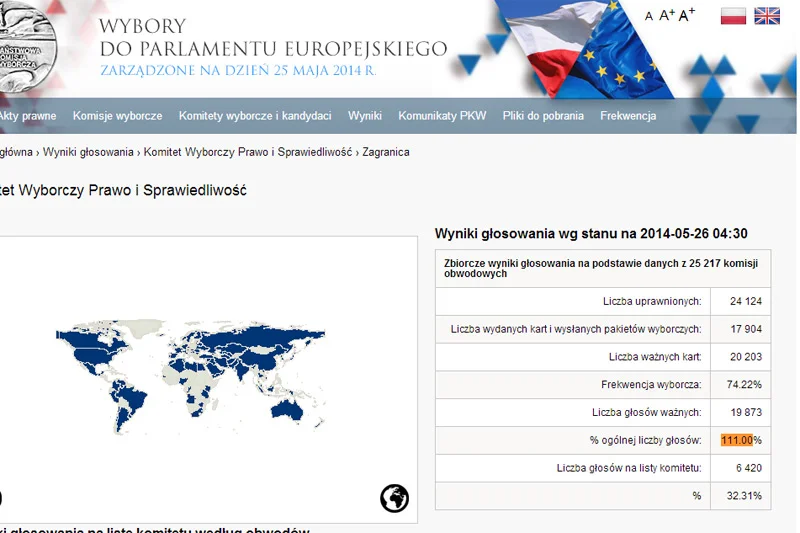Set largest font size A+
The height and width of the screenshot is (533, 800).
687,14
